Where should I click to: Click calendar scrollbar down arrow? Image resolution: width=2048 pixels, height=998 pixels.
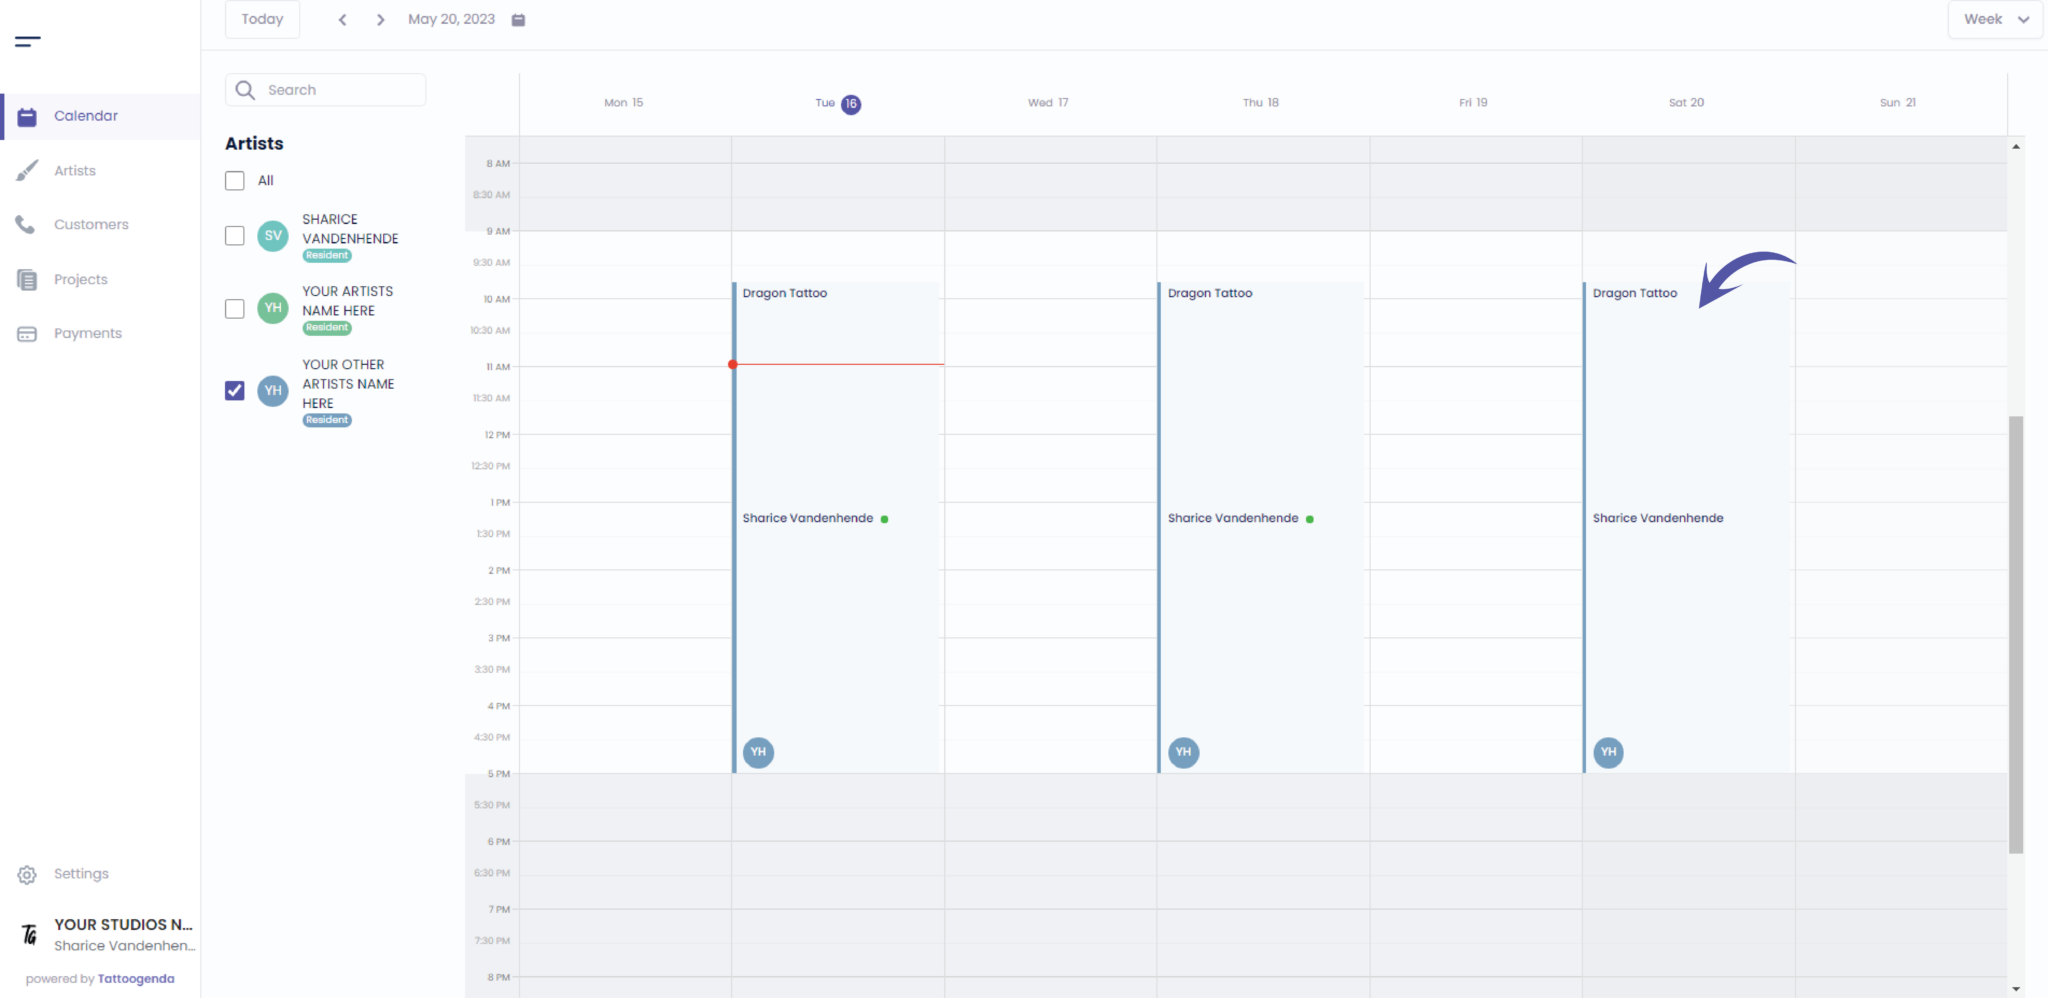[x=2016, y=989]
